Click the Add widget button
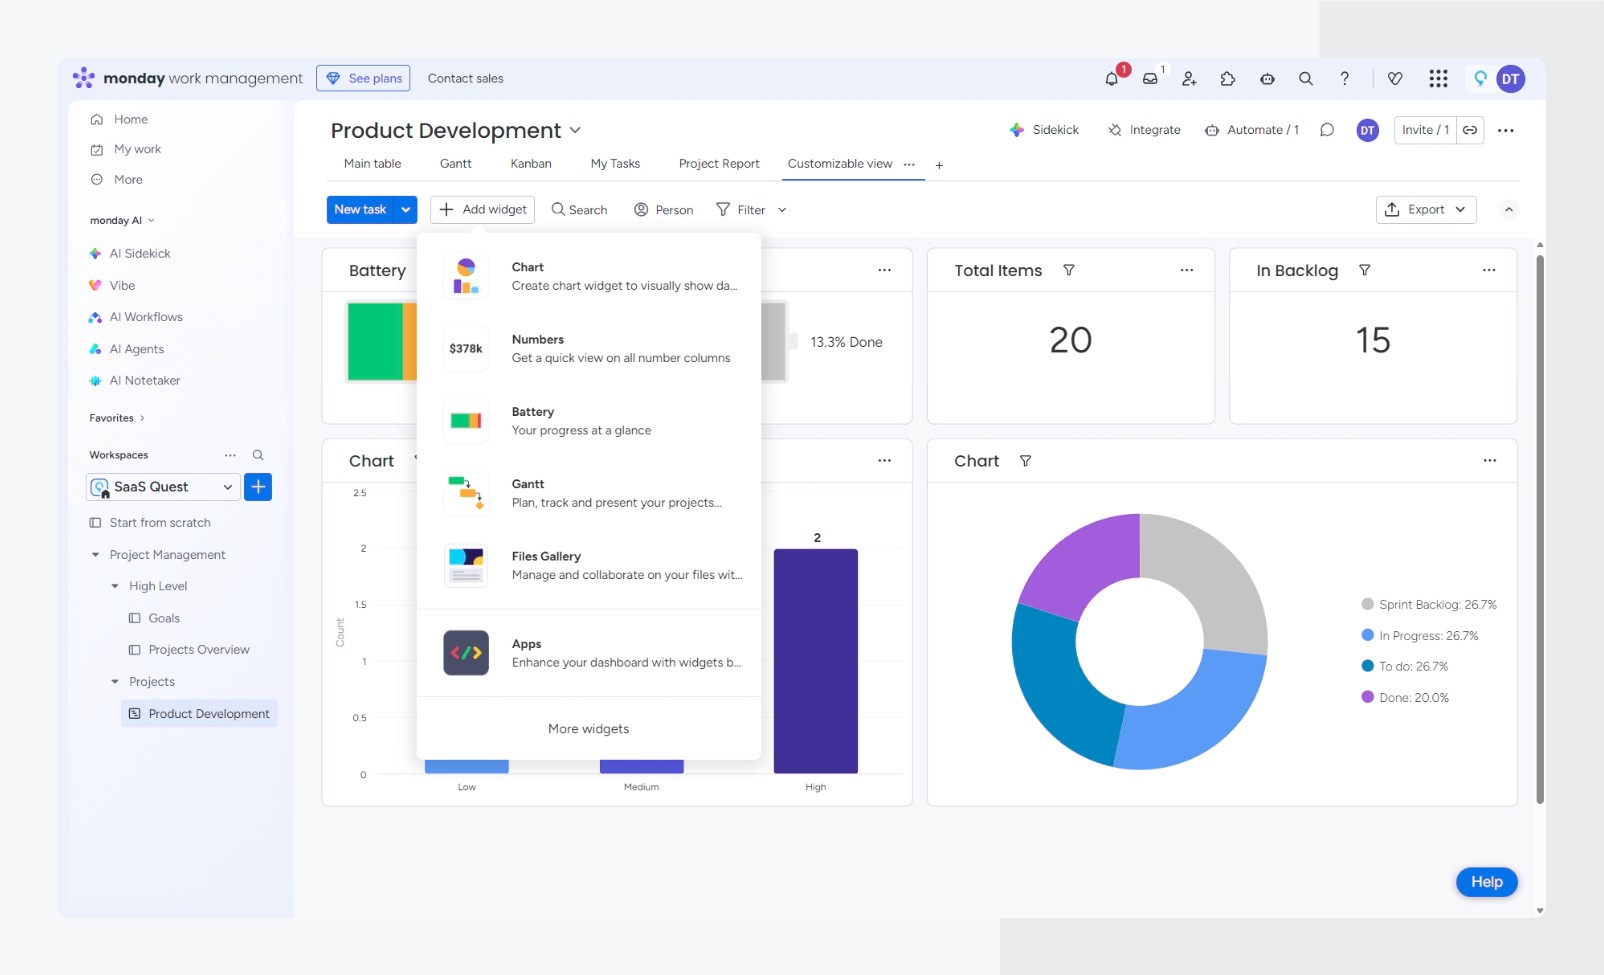The width and height of the screenshot is (1604, 975). point(483,210)
